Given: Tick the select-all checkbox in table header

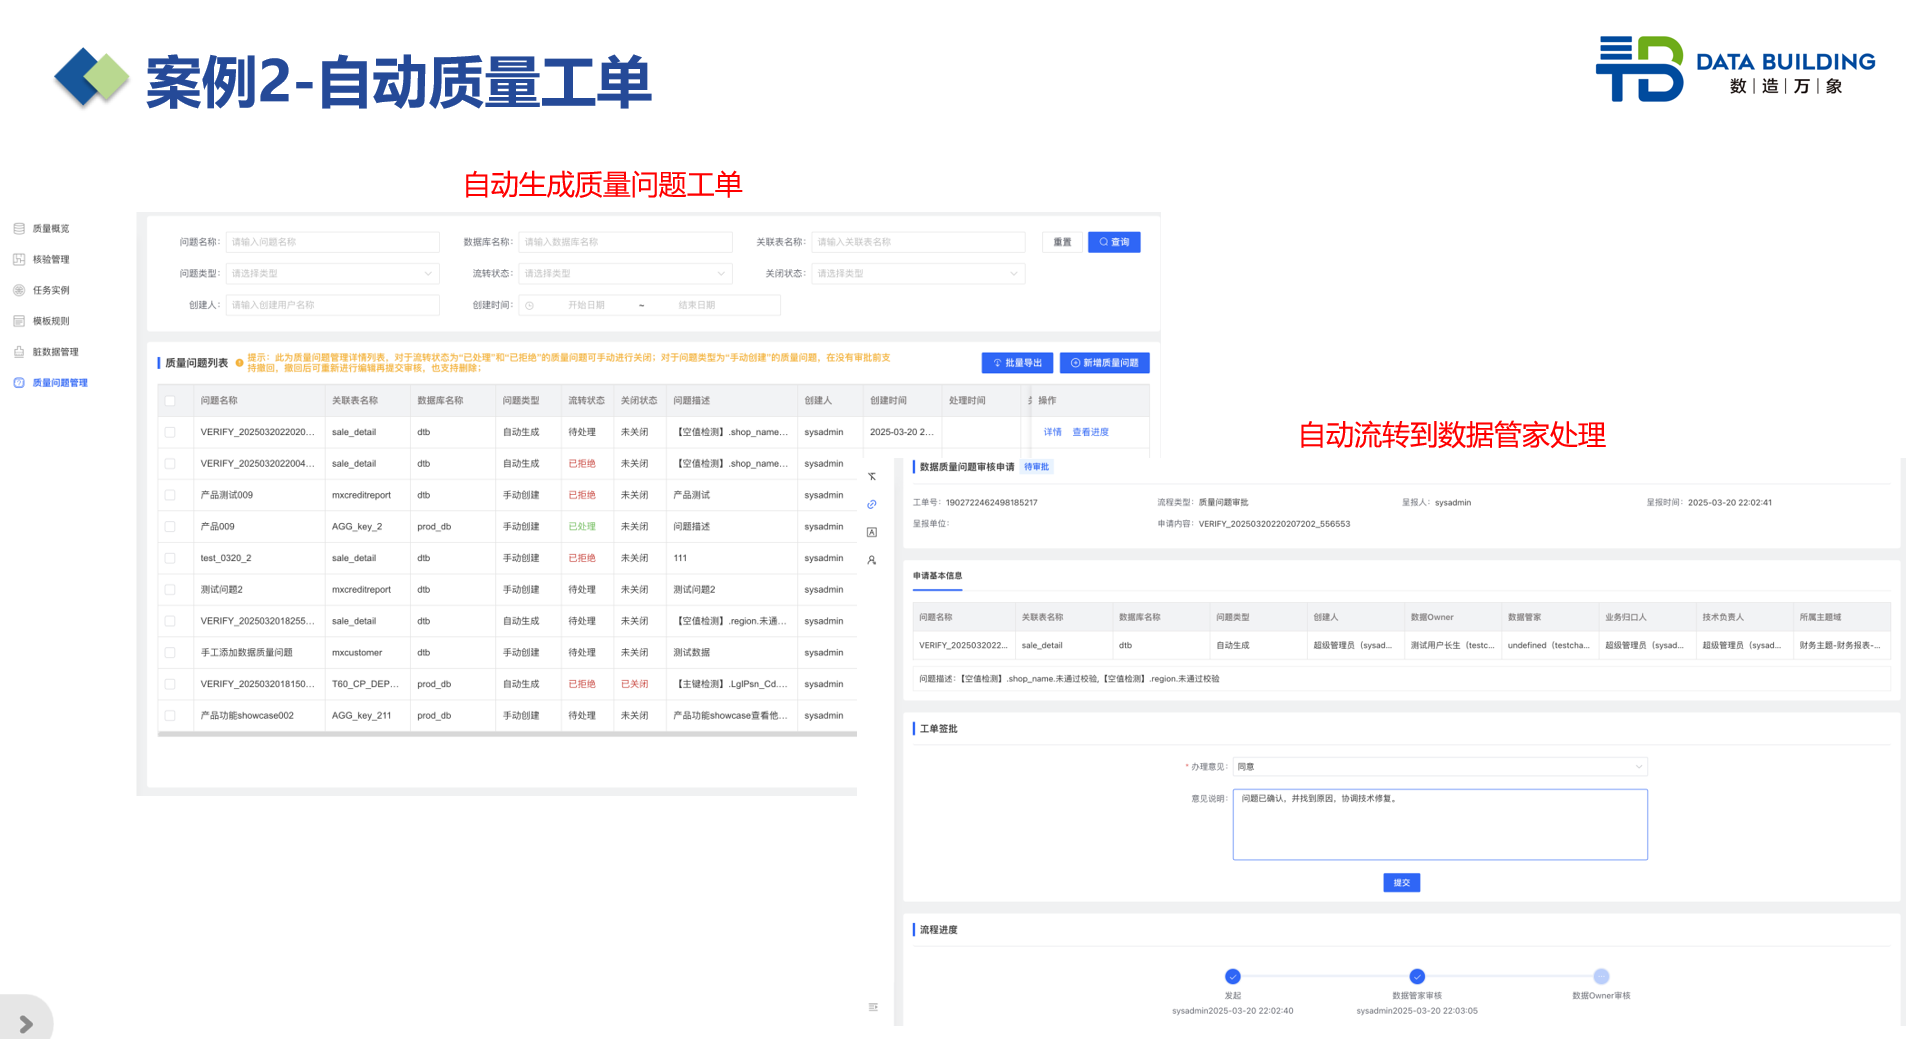Looking at the screenshot, I should [170, 401].
